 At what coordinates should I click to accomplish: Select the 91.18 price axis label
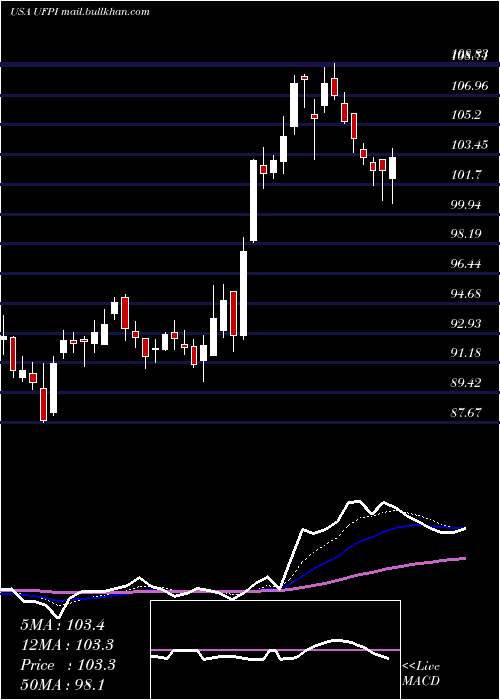pyautogui.click(x=466, y=353)
